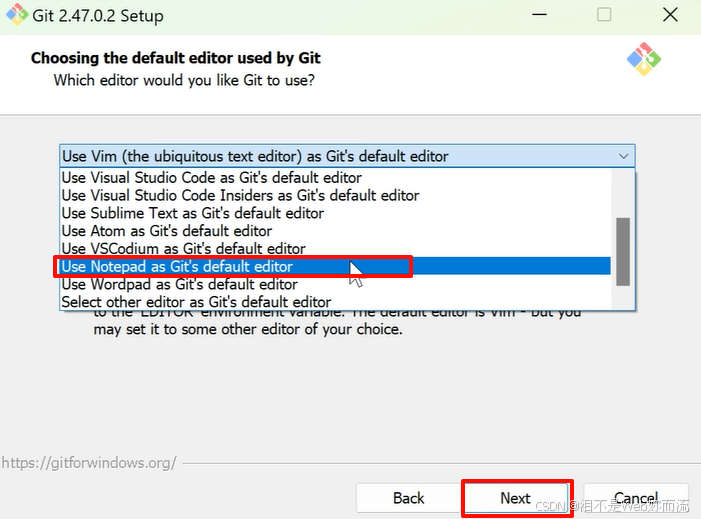This screenshot has height=519, width=701.
Task: Click 'Choosing the default editor' heading
Action: point(176,58)
